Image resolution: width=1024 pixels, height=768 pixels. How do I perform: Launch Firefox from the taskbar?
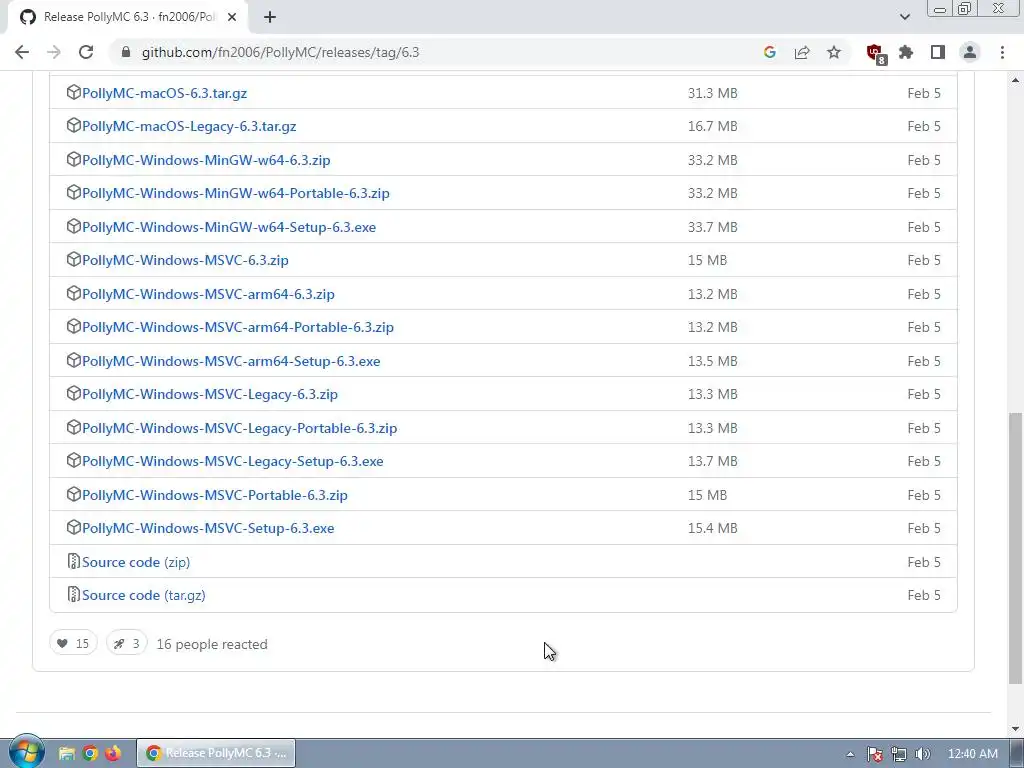(x=113, y=753)
